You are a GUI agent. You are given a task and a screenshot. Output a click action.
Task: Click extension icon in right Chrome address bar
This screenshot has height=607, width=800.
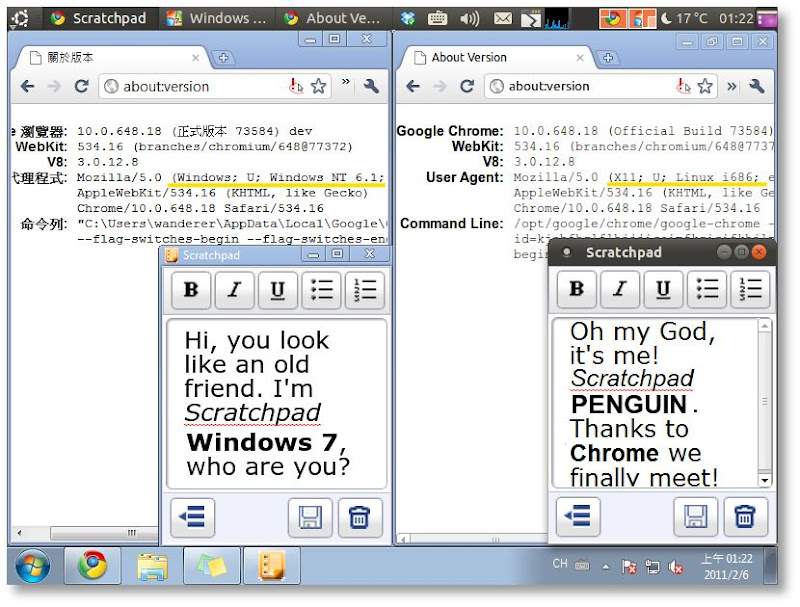[683, 86]
